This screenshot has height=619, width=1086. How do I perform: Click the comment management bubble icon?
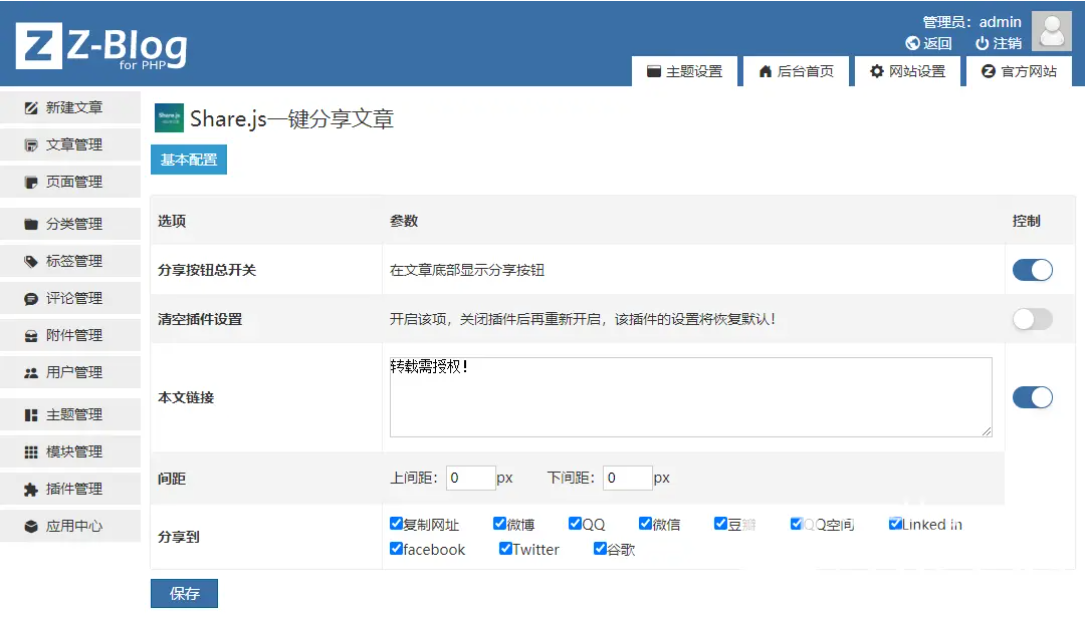(30, 299)
